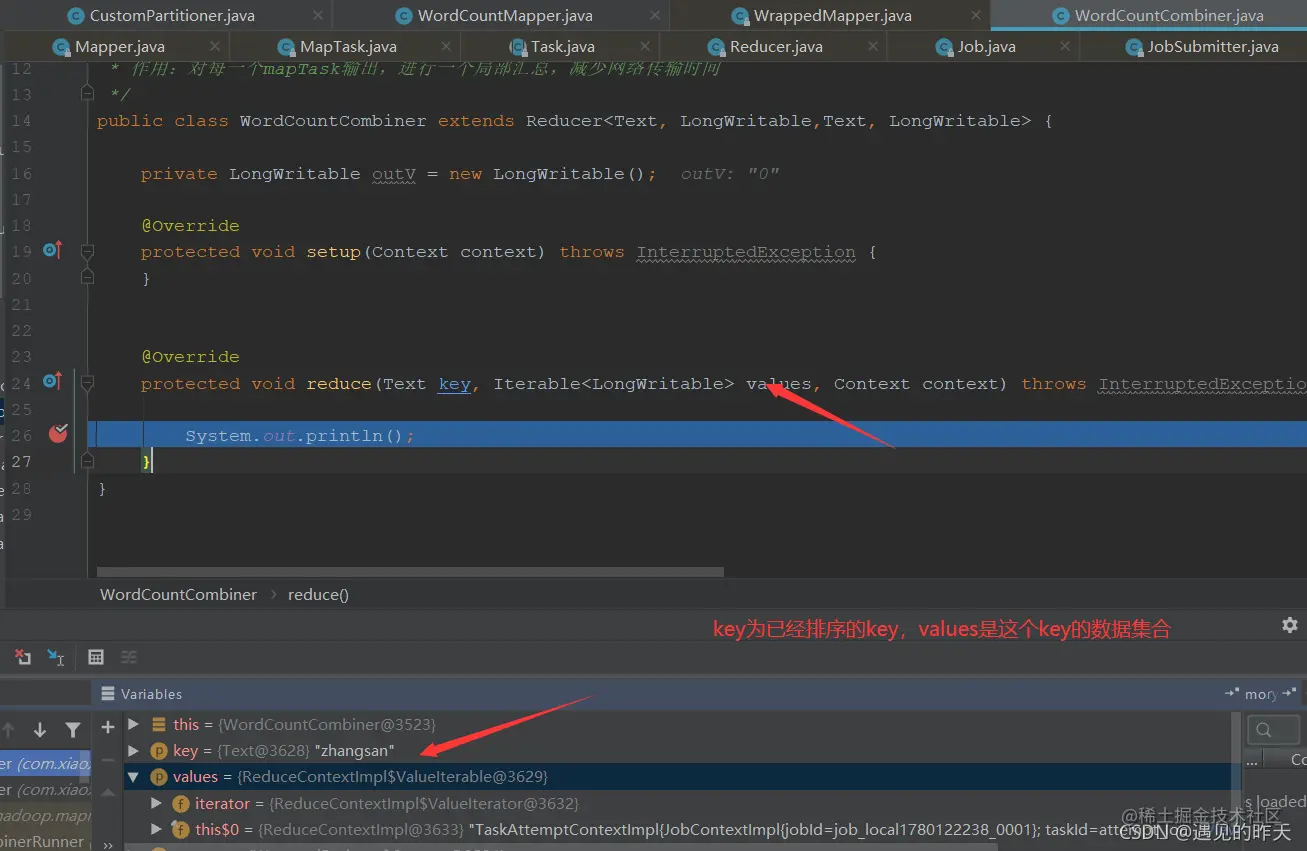Collapse the 'values' variable node
1307x851 pixels.
pos(133,777)
